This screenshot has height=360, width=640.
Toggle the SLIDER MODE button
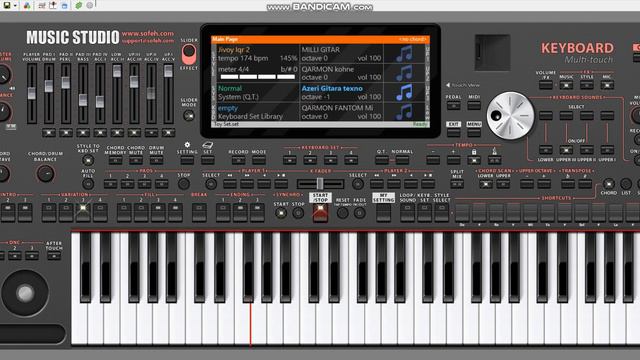click(189, 116)
